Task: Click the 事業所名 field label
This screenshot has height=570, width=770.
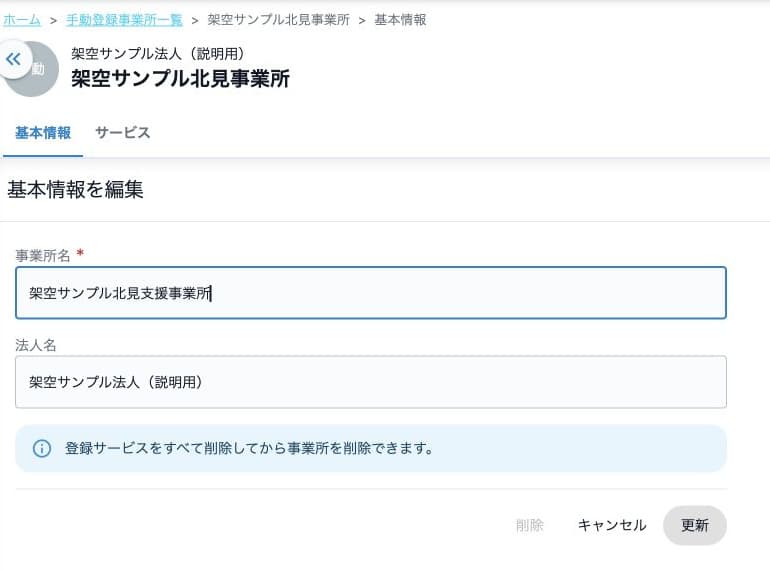Action: pos(43,255)
